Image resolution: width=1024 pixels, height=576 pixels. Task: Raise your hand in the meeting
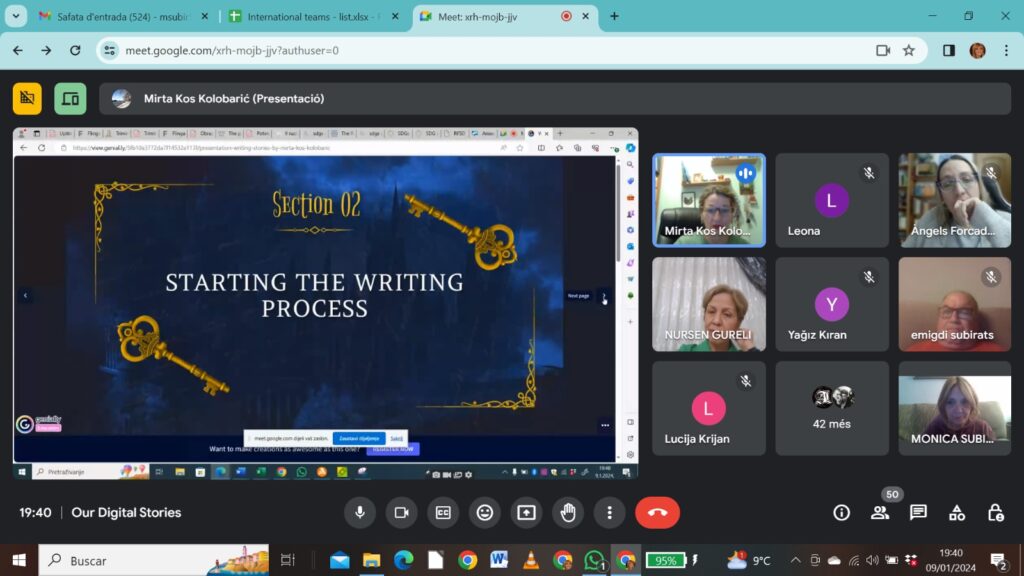click(x=568, y=512)
